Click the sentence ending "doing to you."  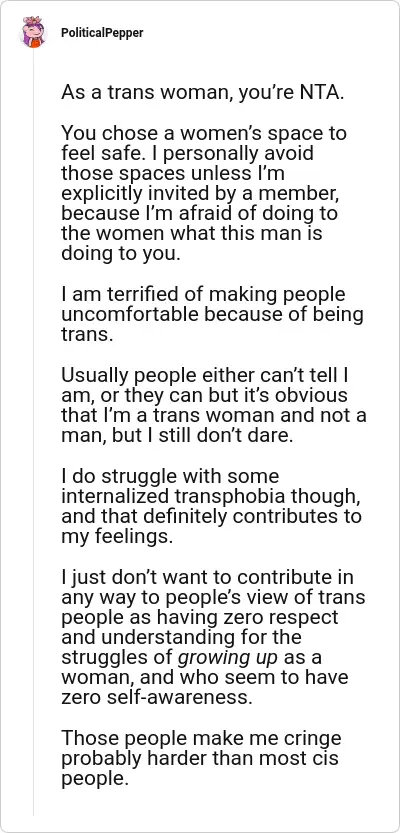click(121, 254)
